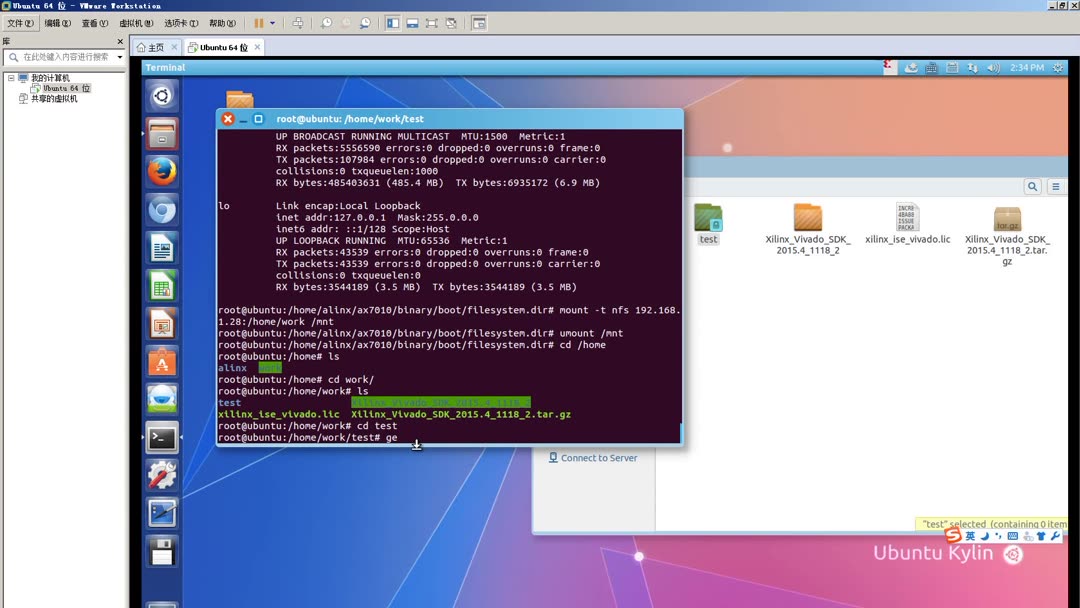The height and width of the screenshot is (608, 1080).
Task: Click the library search input field
Action: 65,56
